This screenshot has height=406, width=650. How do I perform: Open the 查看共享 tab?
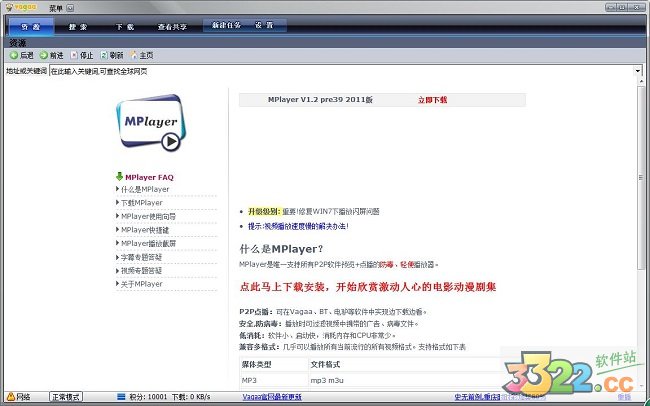pos(172,27)
